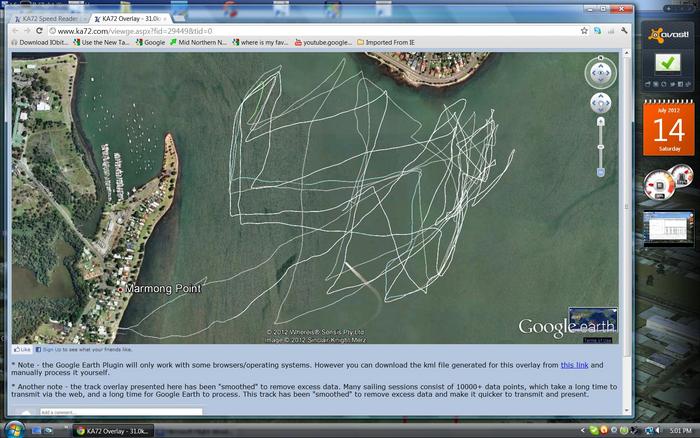Screen dimensions: 700x438
Task: Click the Google Earth look-around compass control
Action: [600, 72]
